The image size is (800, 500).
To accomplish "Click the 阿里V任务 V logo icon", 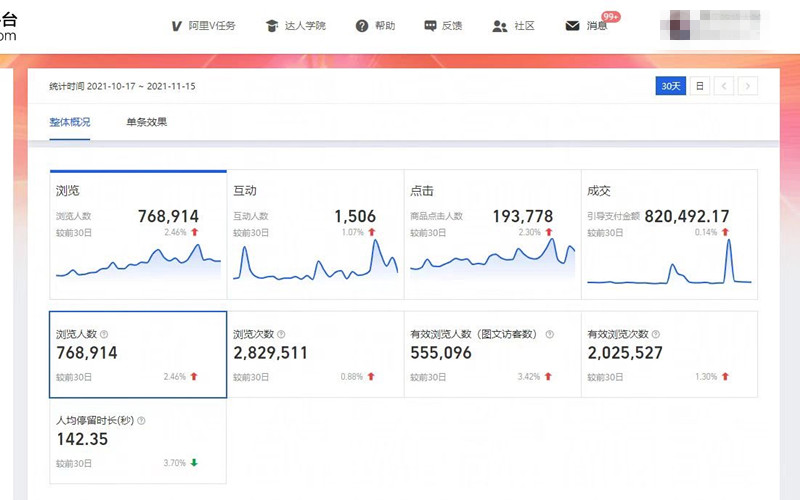I will [177, 26].
